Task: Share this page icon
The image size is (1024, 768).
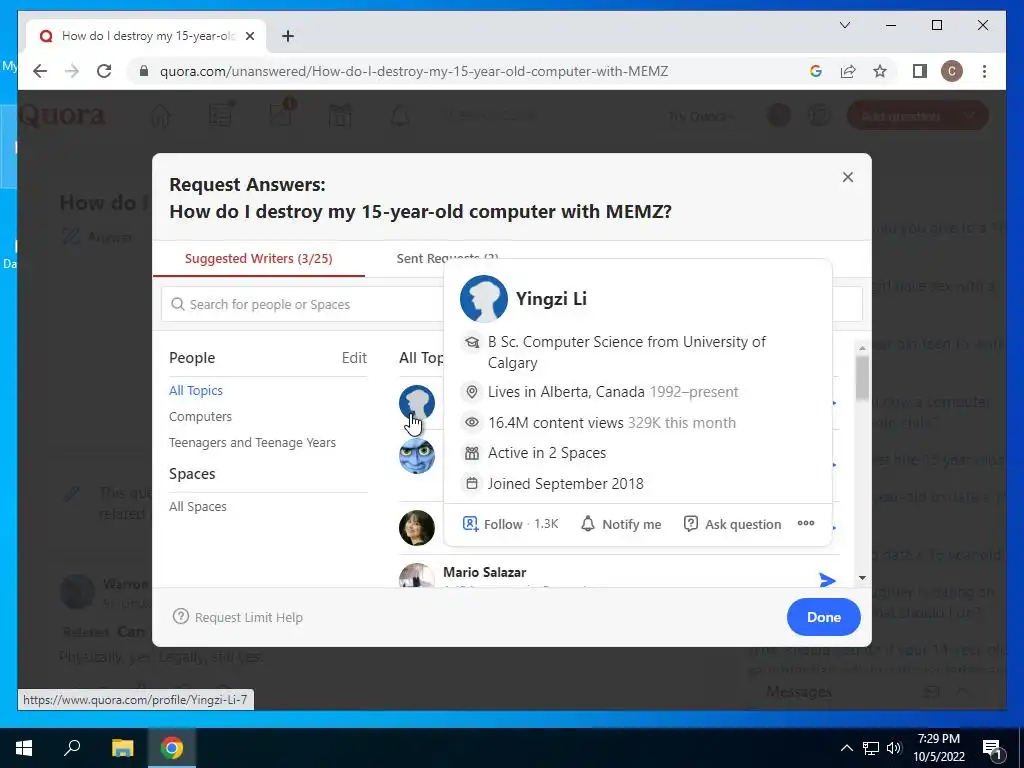Action: click(848, 71)
